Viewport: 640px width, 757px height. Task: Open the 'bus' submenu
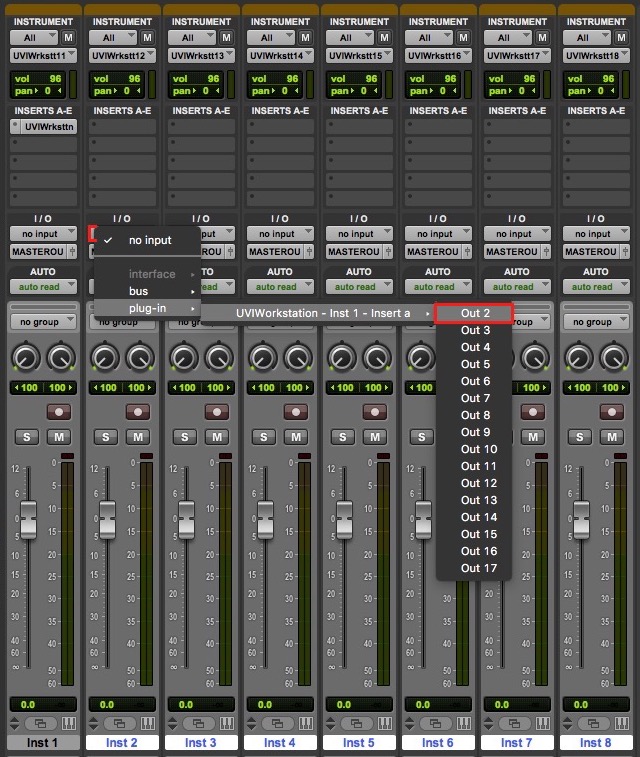[x=147, y=291]
